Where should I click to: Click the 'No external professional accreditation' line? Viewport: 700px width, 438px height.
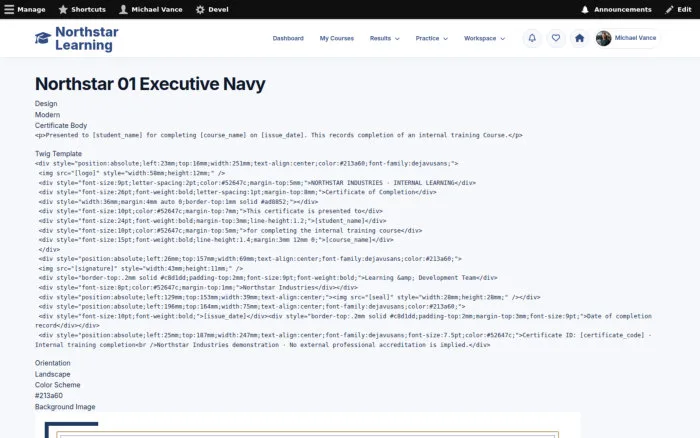(x=262, y=345)
